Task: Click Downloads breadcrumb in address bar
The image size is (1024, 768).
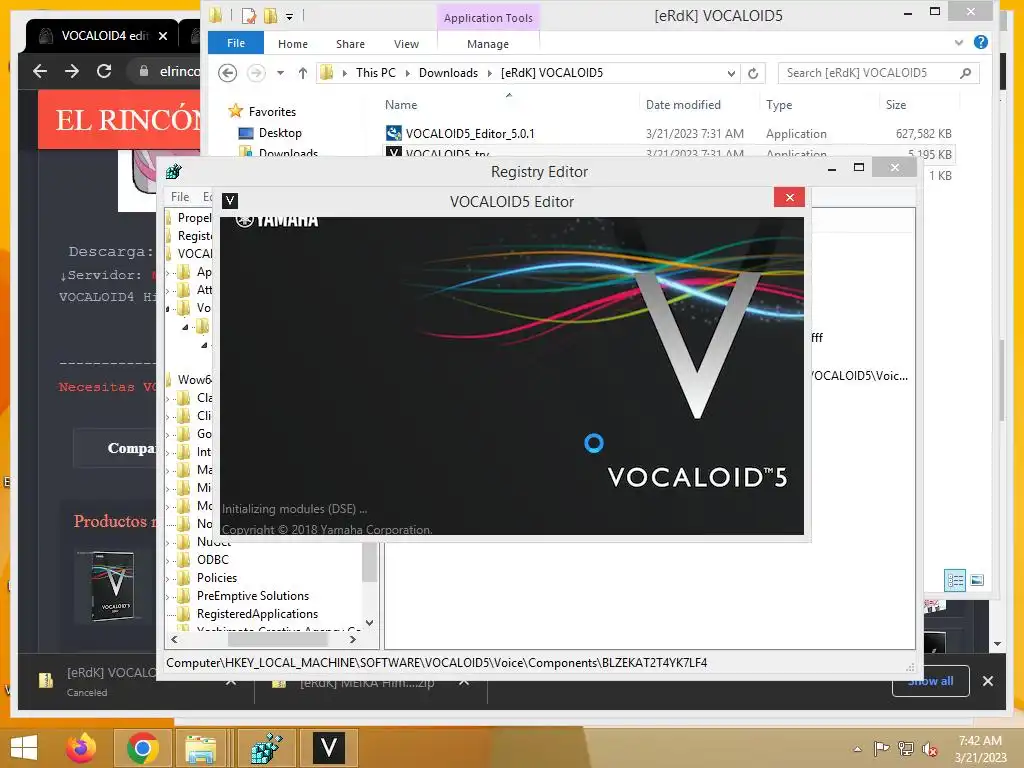Action: pos(448,73)
